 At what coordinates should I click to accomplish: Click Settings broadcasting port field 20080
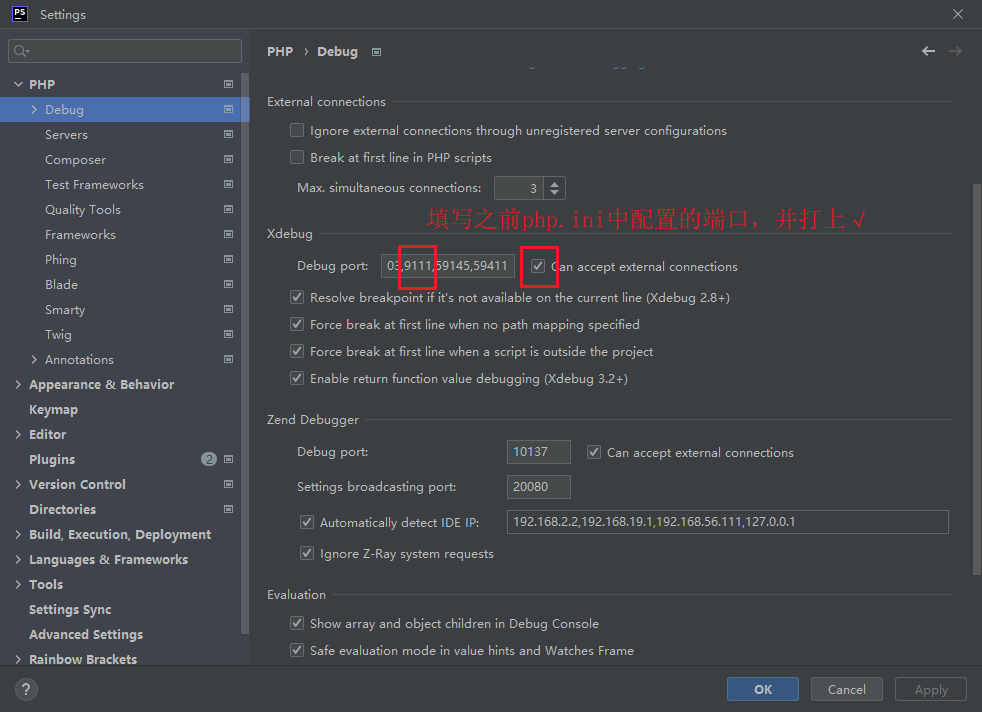pos(539,487)
